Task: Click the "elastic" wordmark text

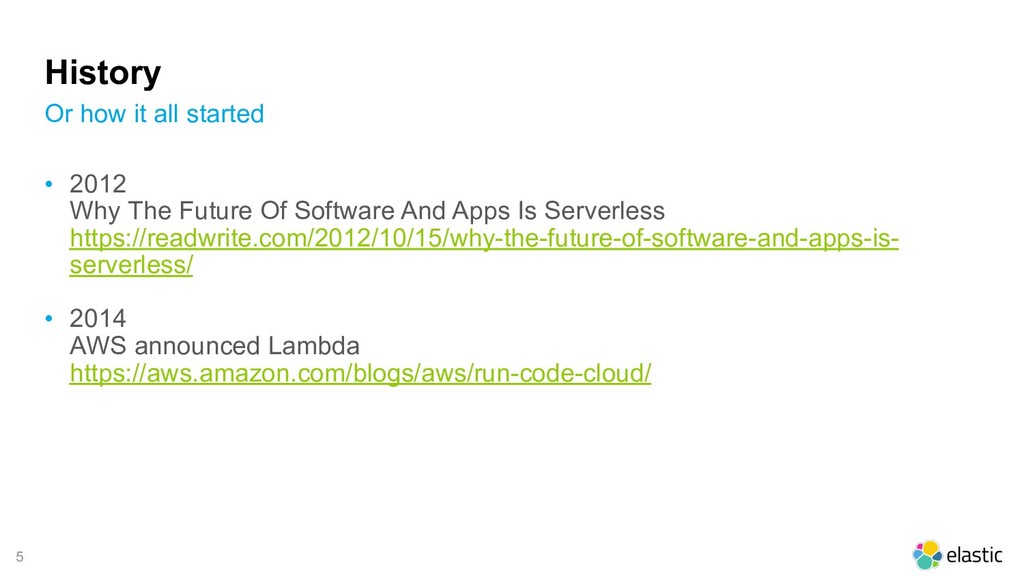Action: click(x=974, y=555)
